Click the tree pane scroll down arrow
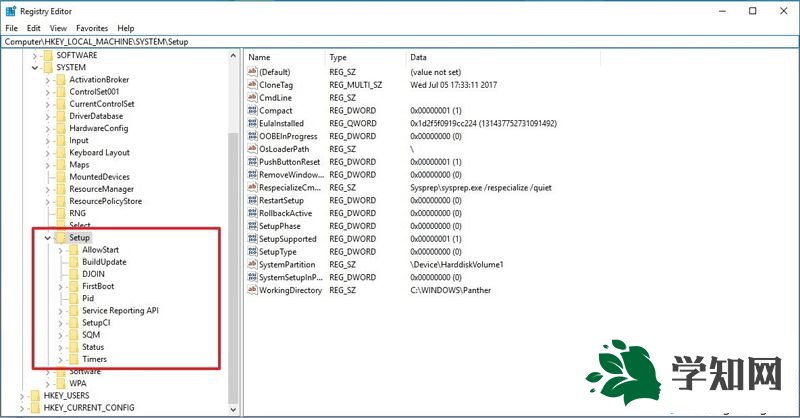 [x=233, y=409]
